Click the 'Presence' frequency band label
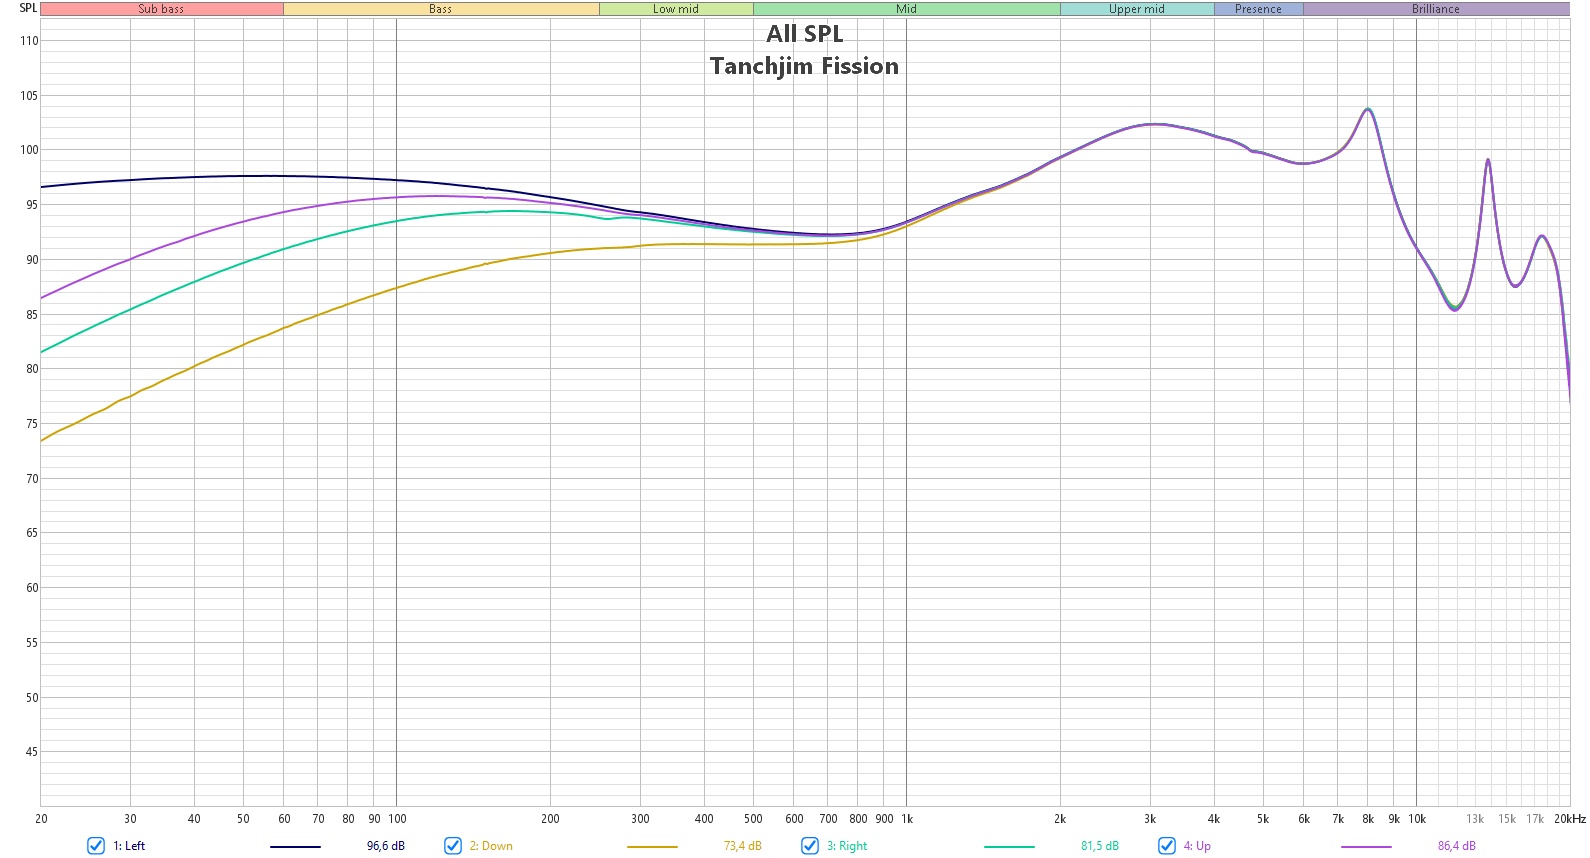 1258,9
